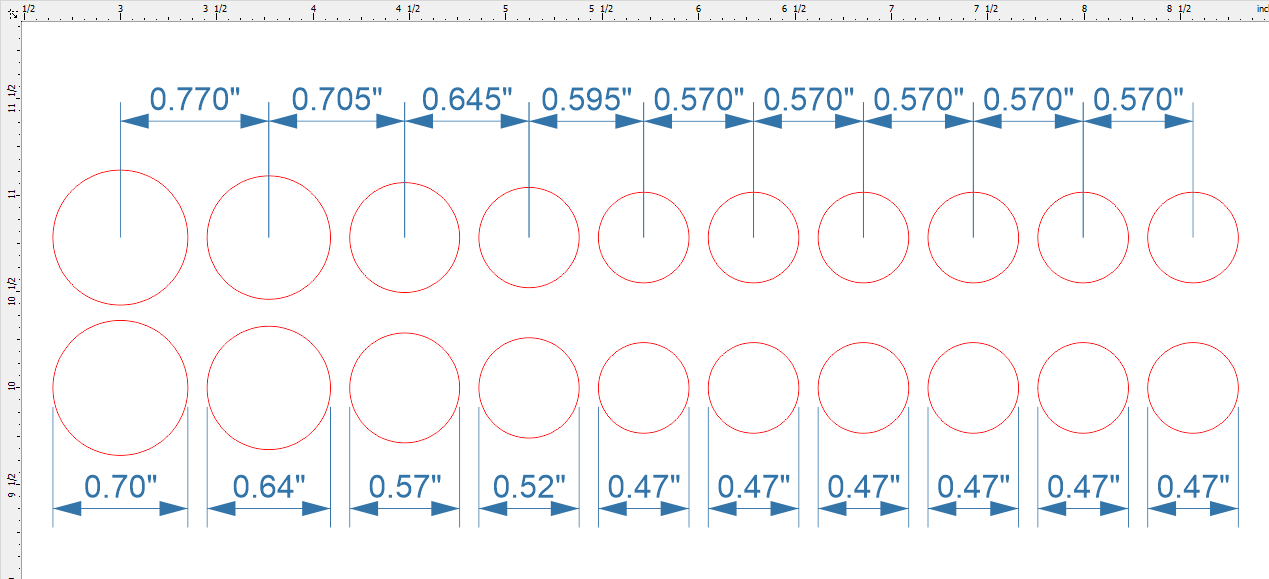1269x579 pixels.
Task: Select the largest red circle in the top row
Action: pos(120,237)
